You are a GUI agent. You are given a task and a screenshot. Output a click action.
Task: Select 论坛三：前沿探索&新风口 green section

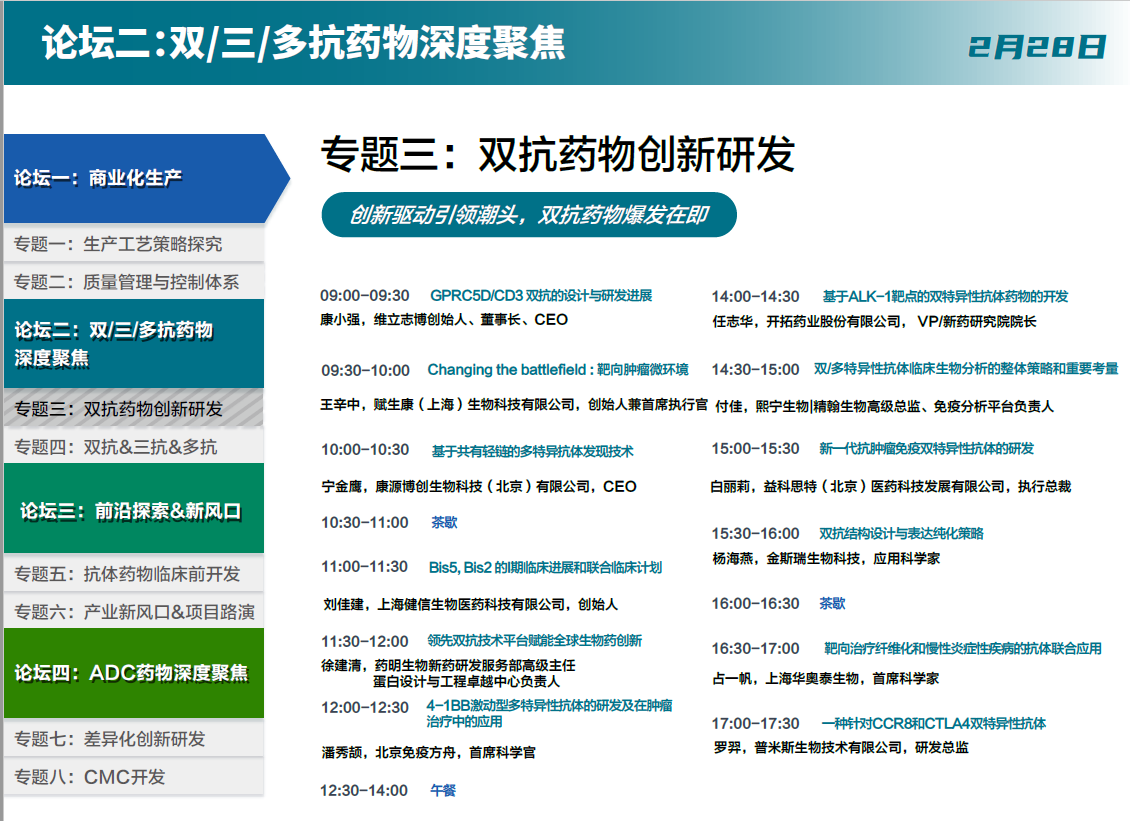point(134,511)
